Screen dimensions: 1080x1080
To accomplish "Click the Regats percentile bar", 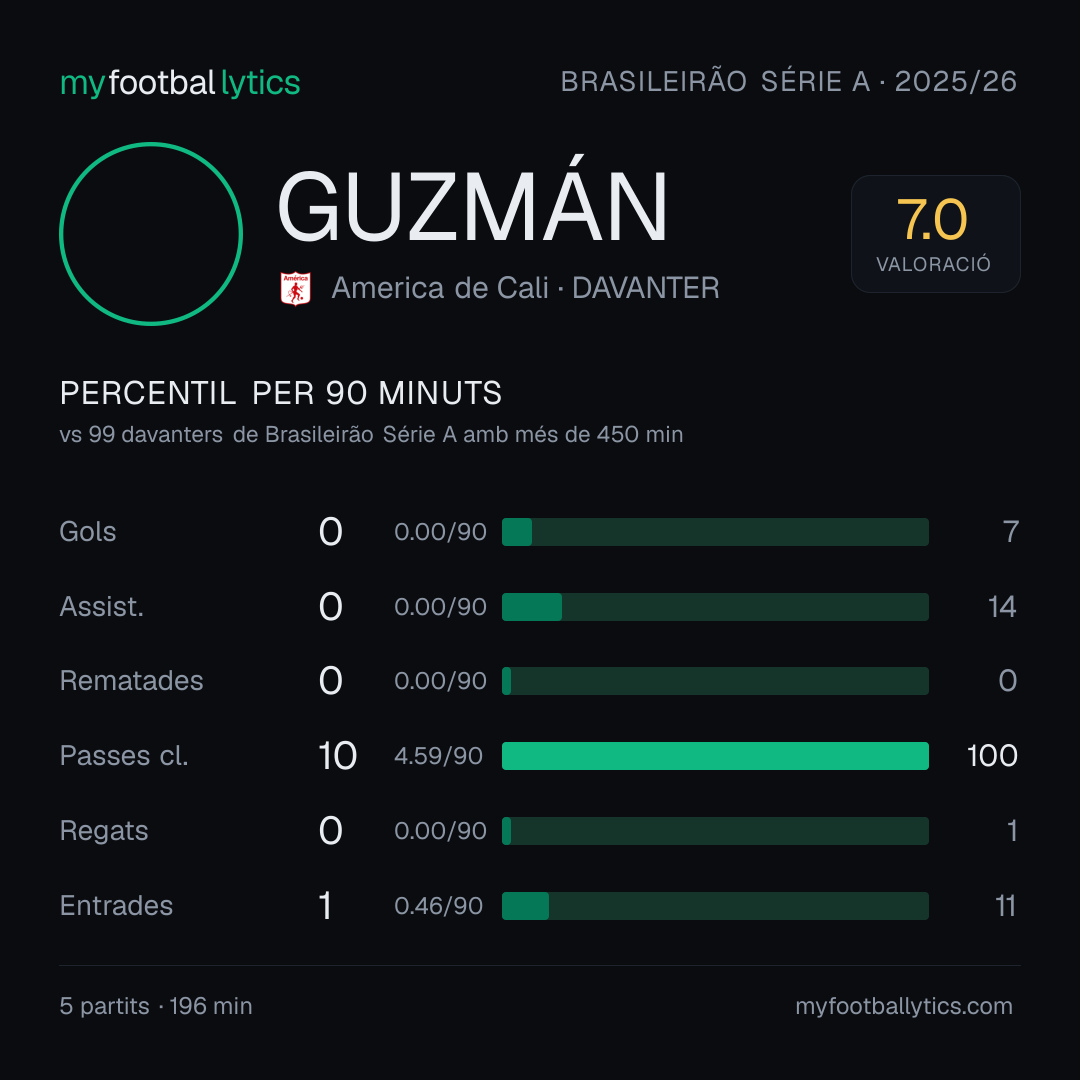I will [x=715, y=831].
